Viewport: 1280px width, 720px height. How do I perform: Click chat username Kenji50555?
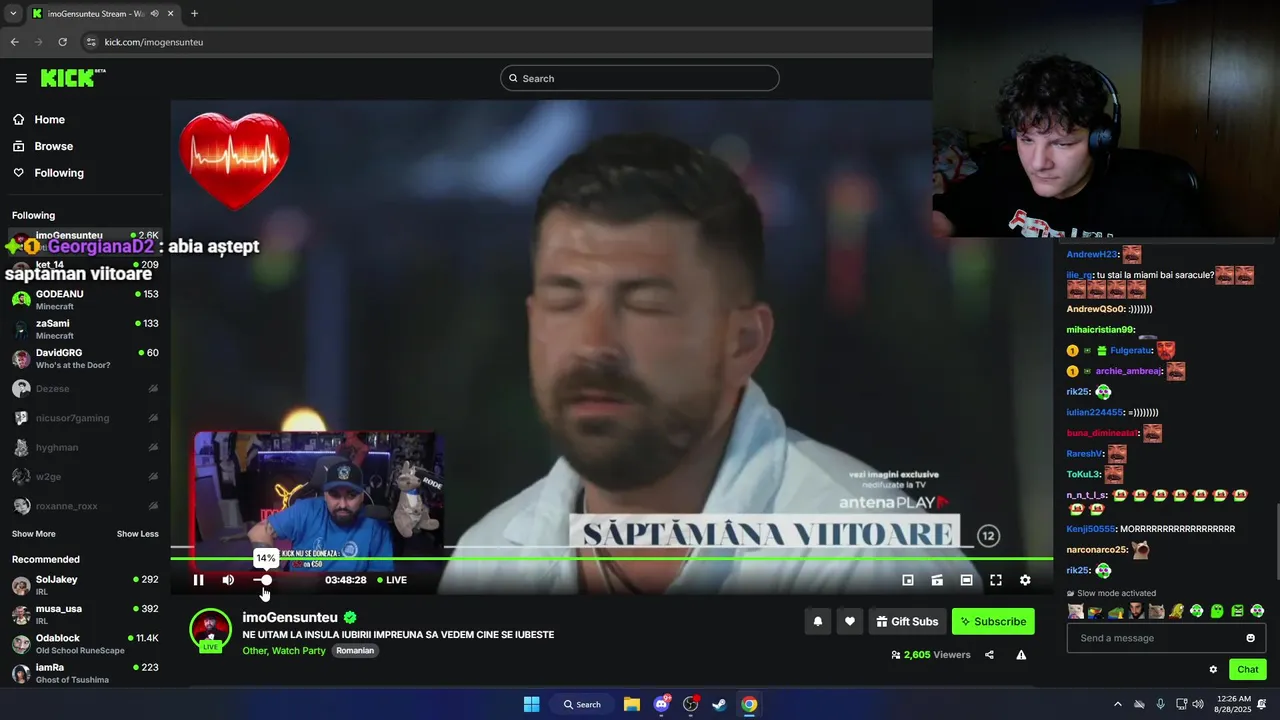(1090, 529)
